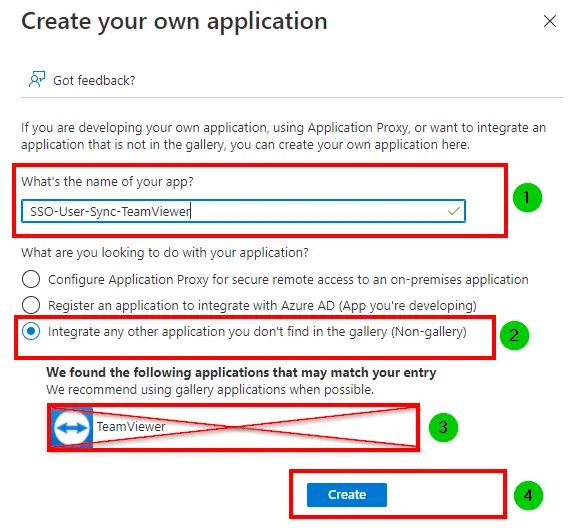This screenshot has height=528, width=571.
Task: Open the Got feedback? link
Action: (x=94, y=80)
